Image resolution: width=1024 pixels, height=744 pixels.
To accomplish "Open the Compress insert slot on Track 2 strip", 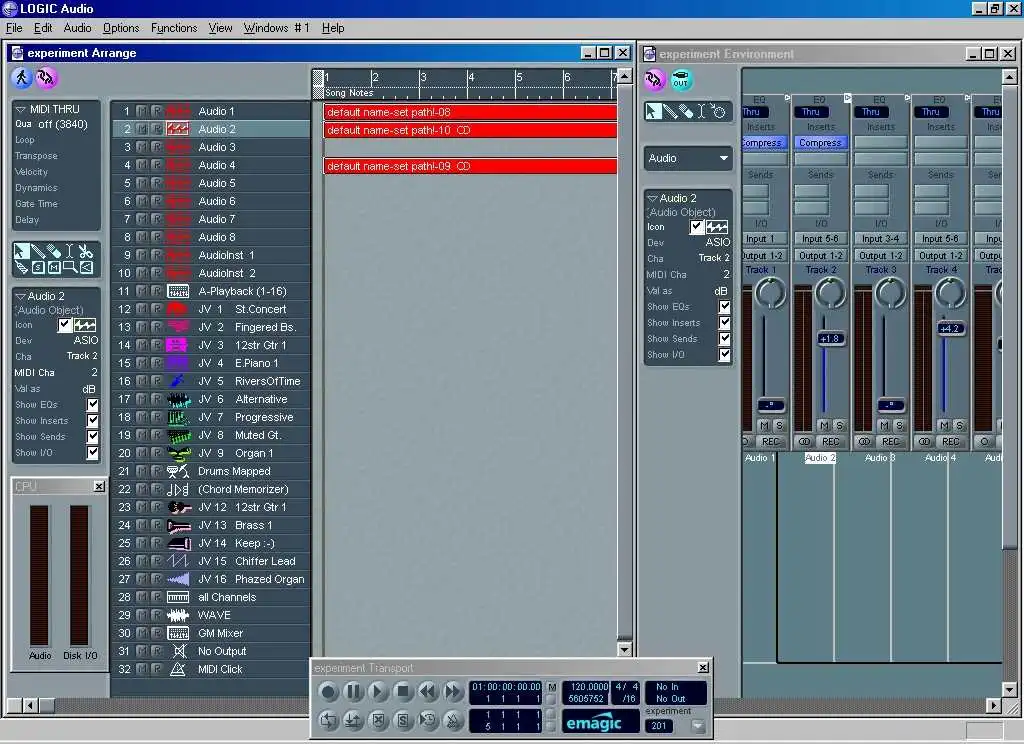I will click(x=820, y=142).
